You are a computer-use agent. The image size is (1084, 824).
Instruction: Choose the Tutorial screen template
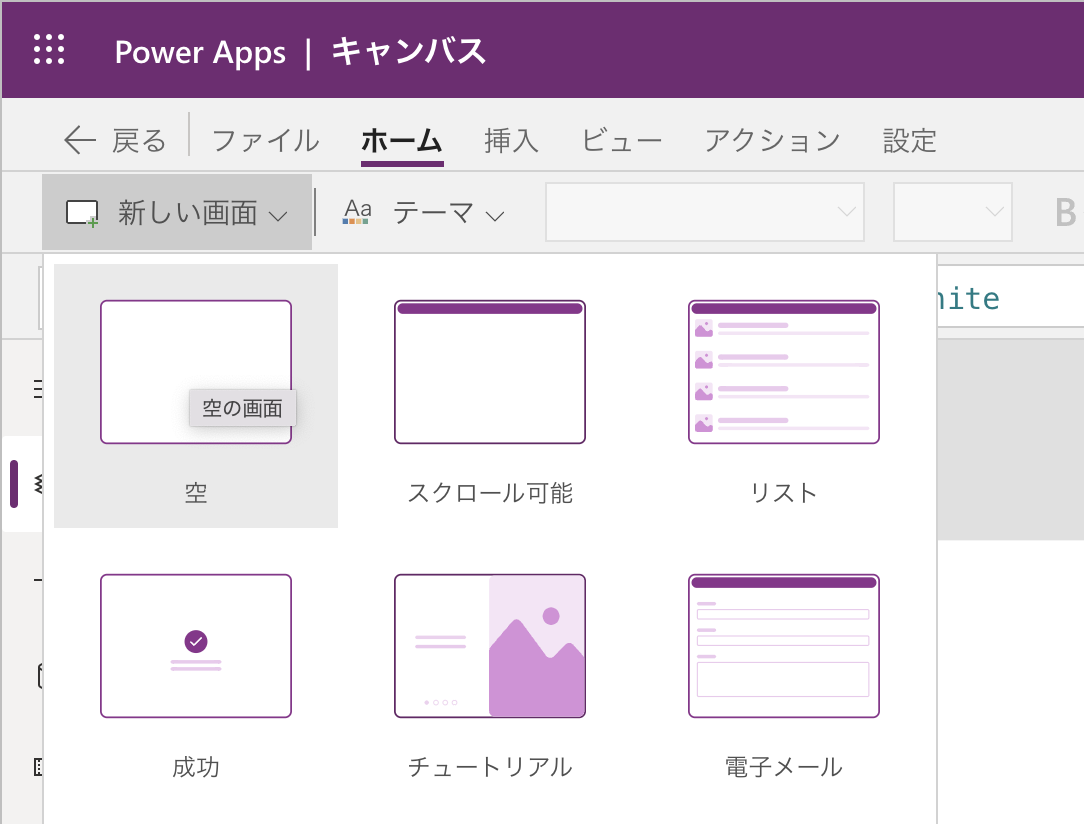pos(489,646)
